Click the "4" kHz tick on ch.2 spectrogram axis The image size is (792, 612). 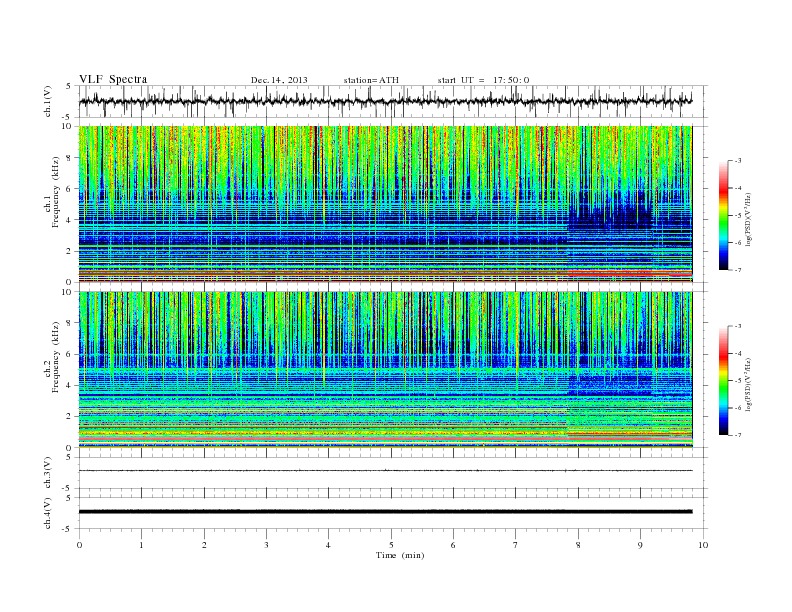coord(70,386)
